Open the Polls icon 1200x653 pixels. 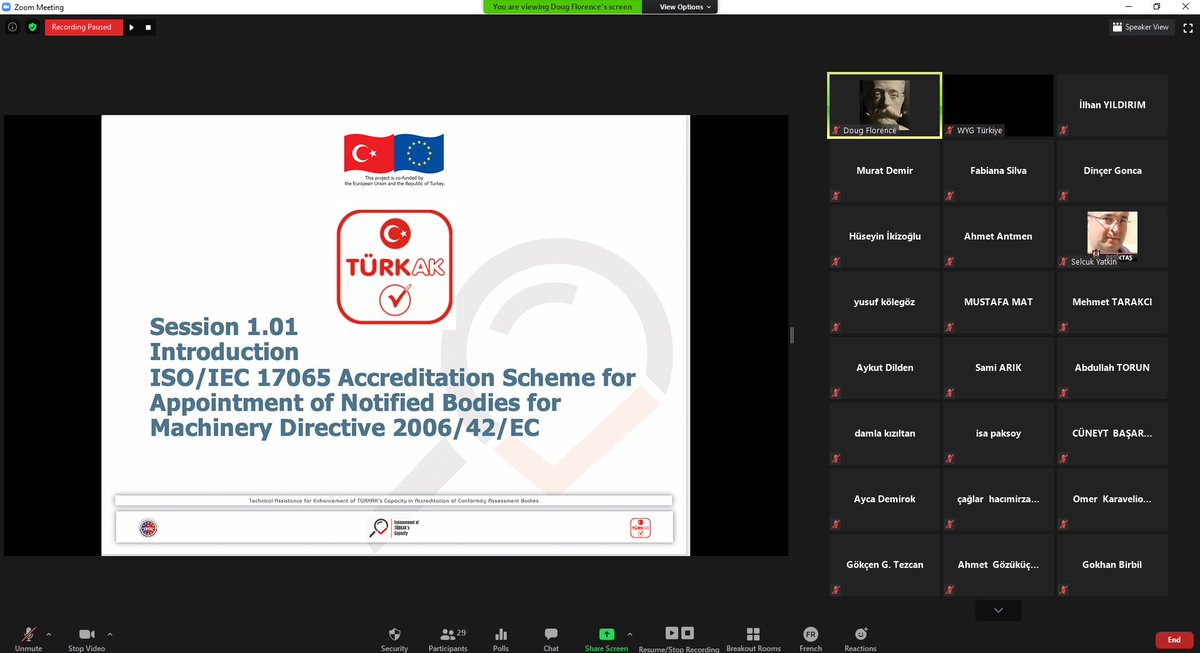tap(501, 634)
